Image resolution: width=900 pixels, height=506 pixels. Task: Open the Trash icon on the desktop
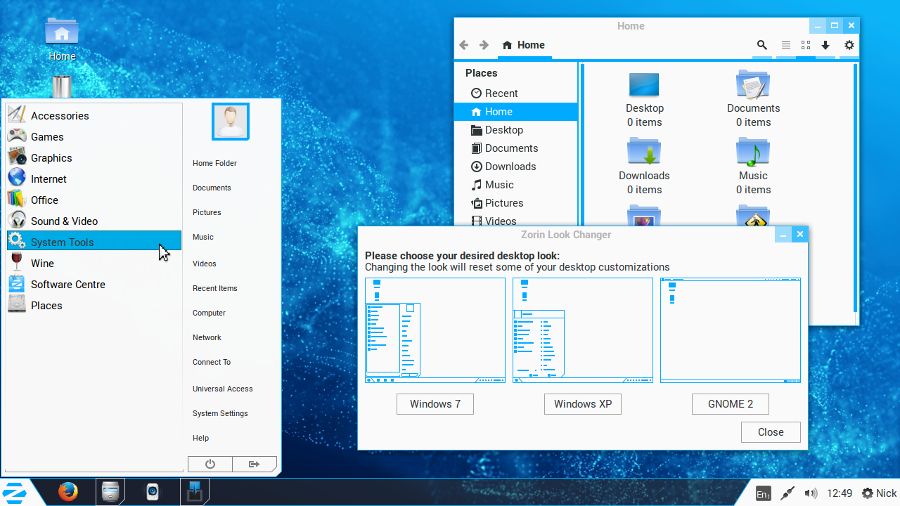[x=61, y=87]
